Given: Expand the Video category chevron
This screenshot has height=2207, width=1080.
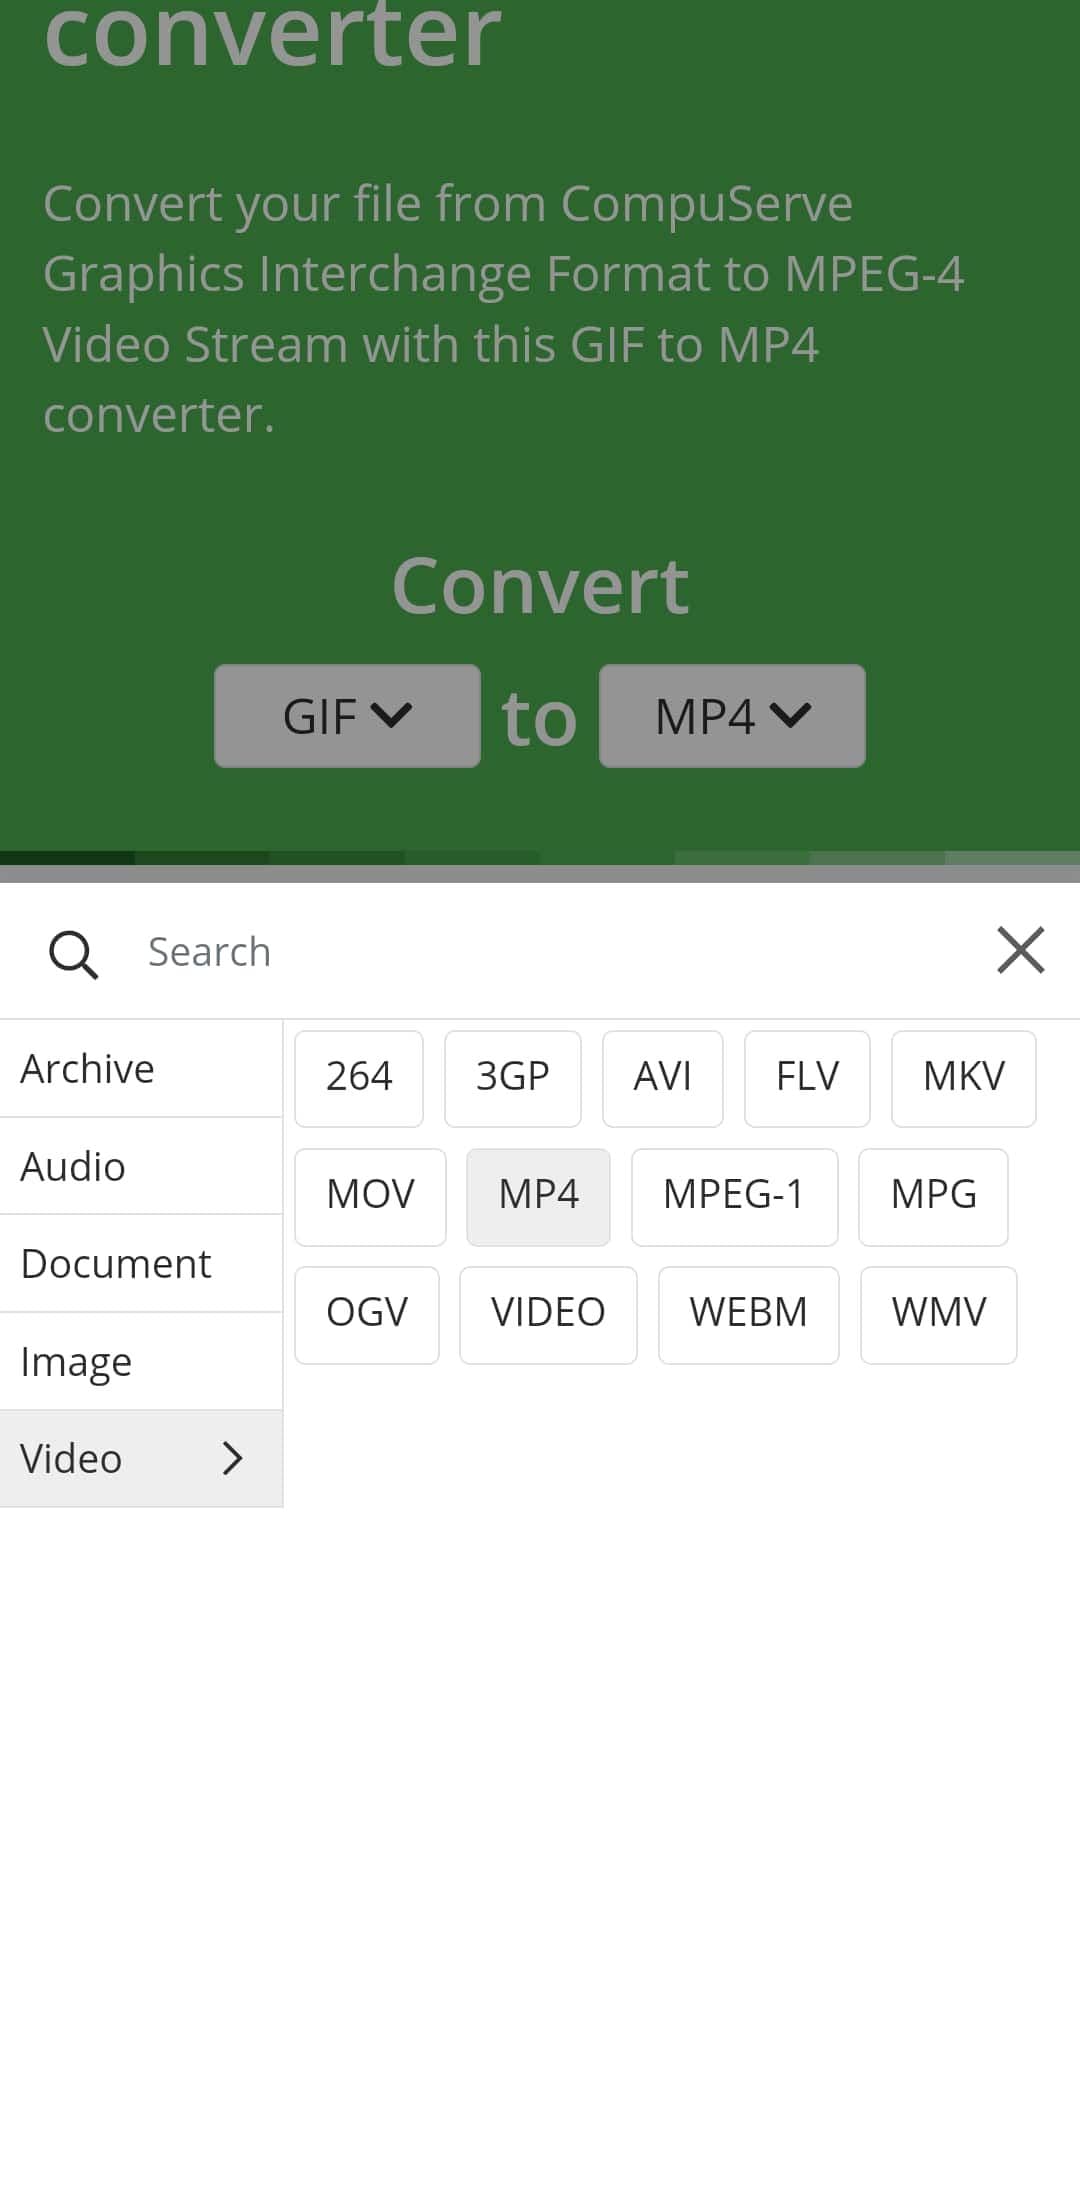Looking at the screenshot, I should [x=232, y=1458].
